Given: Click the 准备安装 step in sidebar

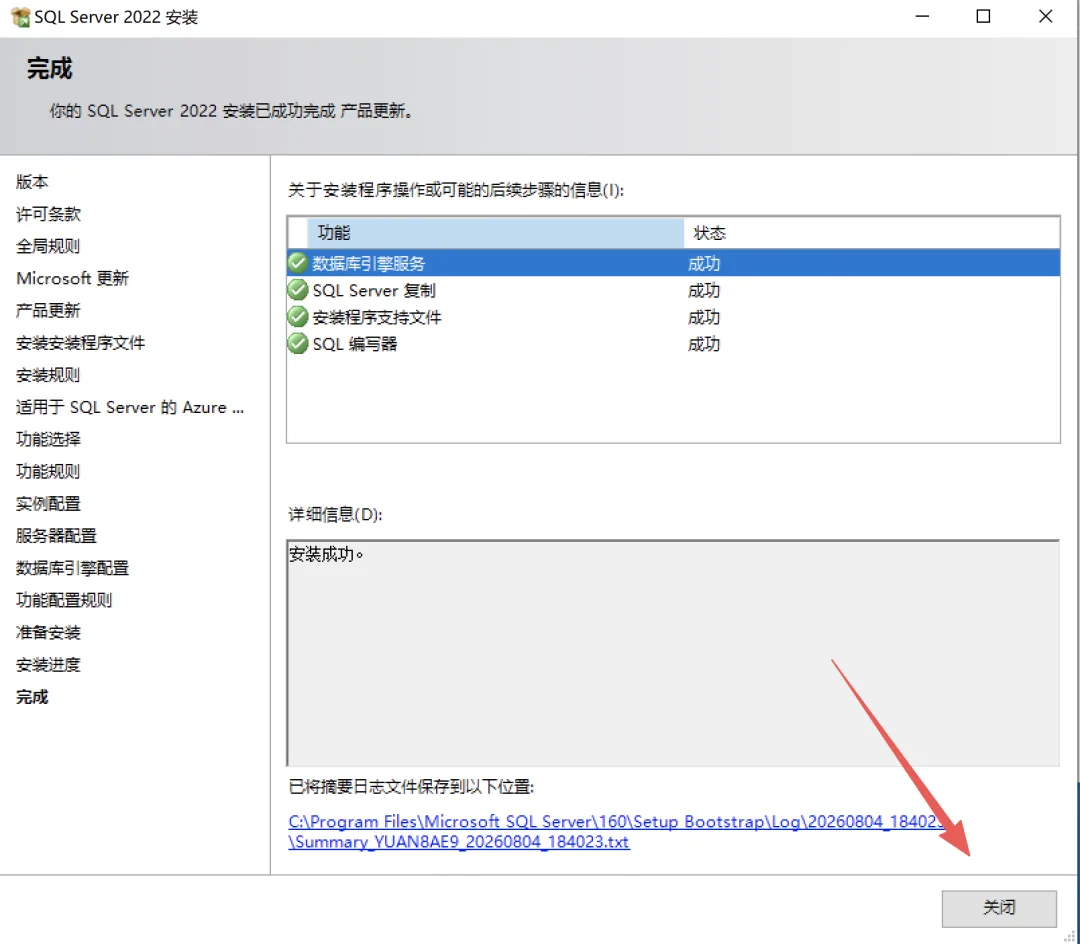Looking at the screenshot, I should click(48, 632).
